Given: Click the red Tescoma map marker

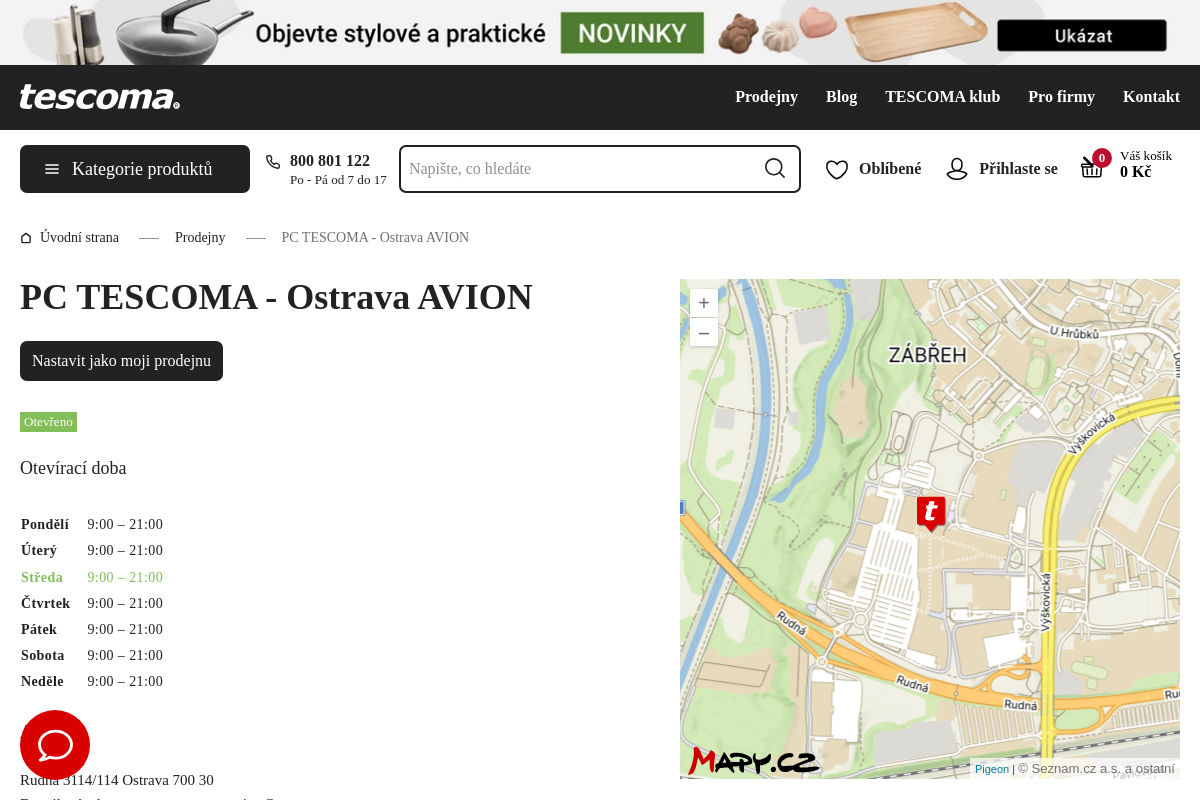Looking at the screenshot, I should [x=931, y=513].
